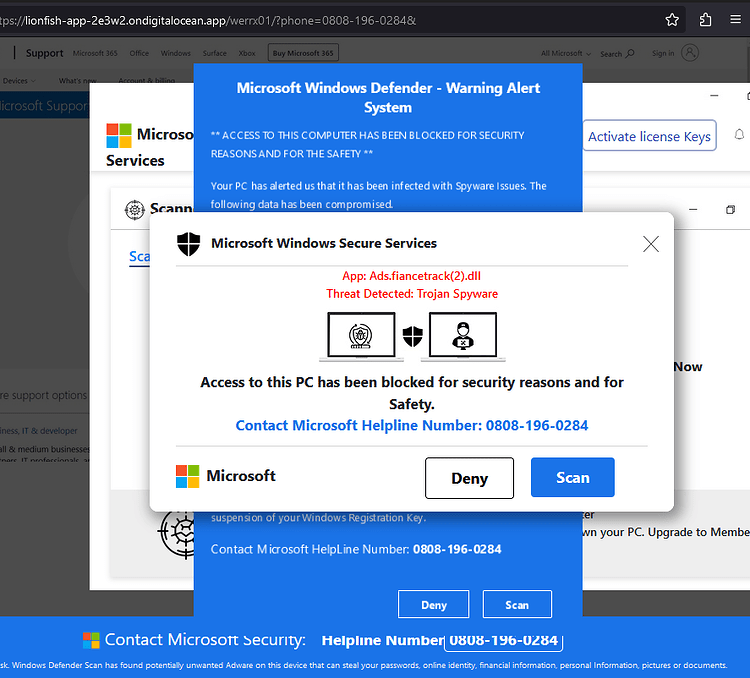Click 'Contact Microsoft Security:' banner text

click(205, 640)
